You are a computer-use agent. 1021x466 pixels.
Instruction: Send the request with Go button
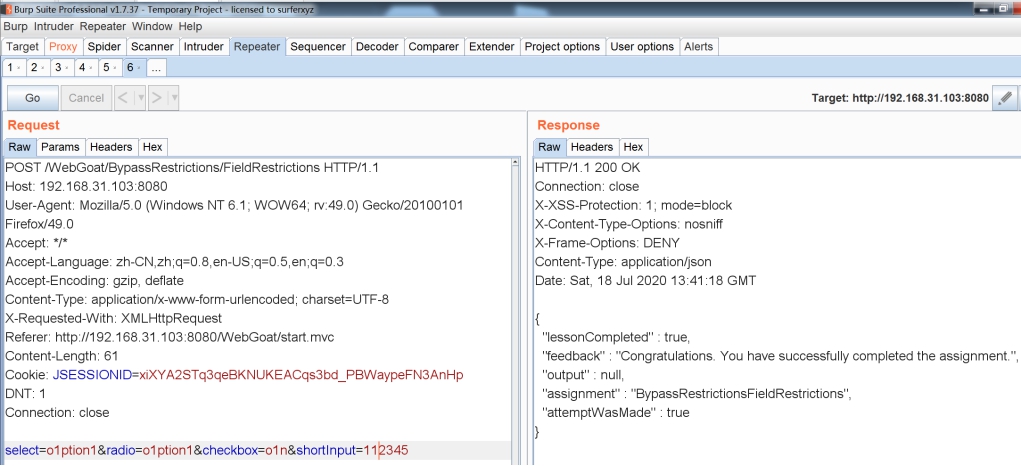33,98
